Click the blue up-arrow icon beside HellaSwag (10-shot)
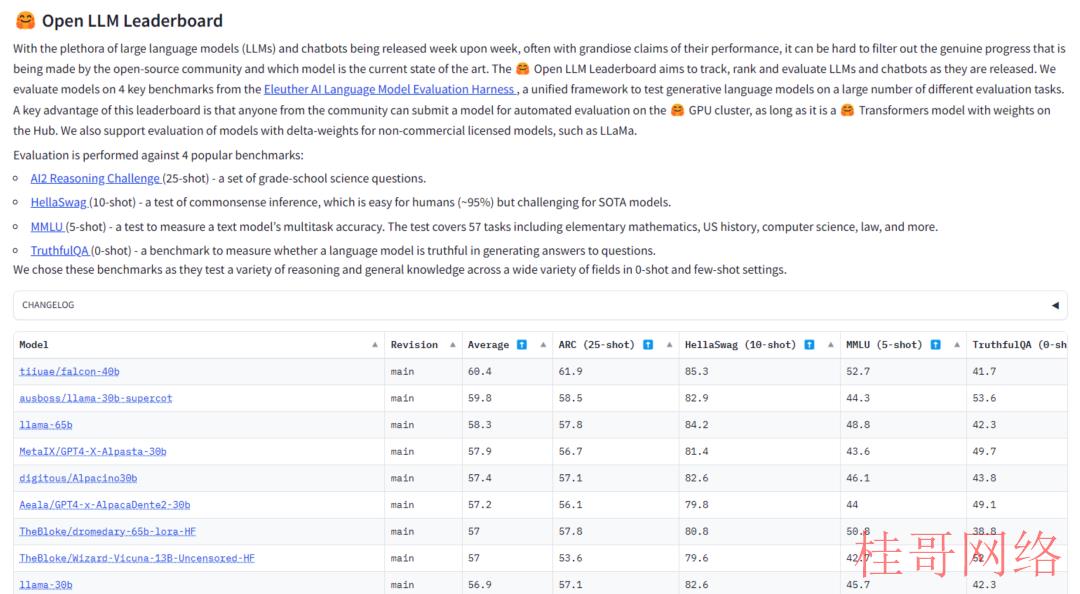The height and width of the screenshot is (594, 1080). click(x=809, y=345)
